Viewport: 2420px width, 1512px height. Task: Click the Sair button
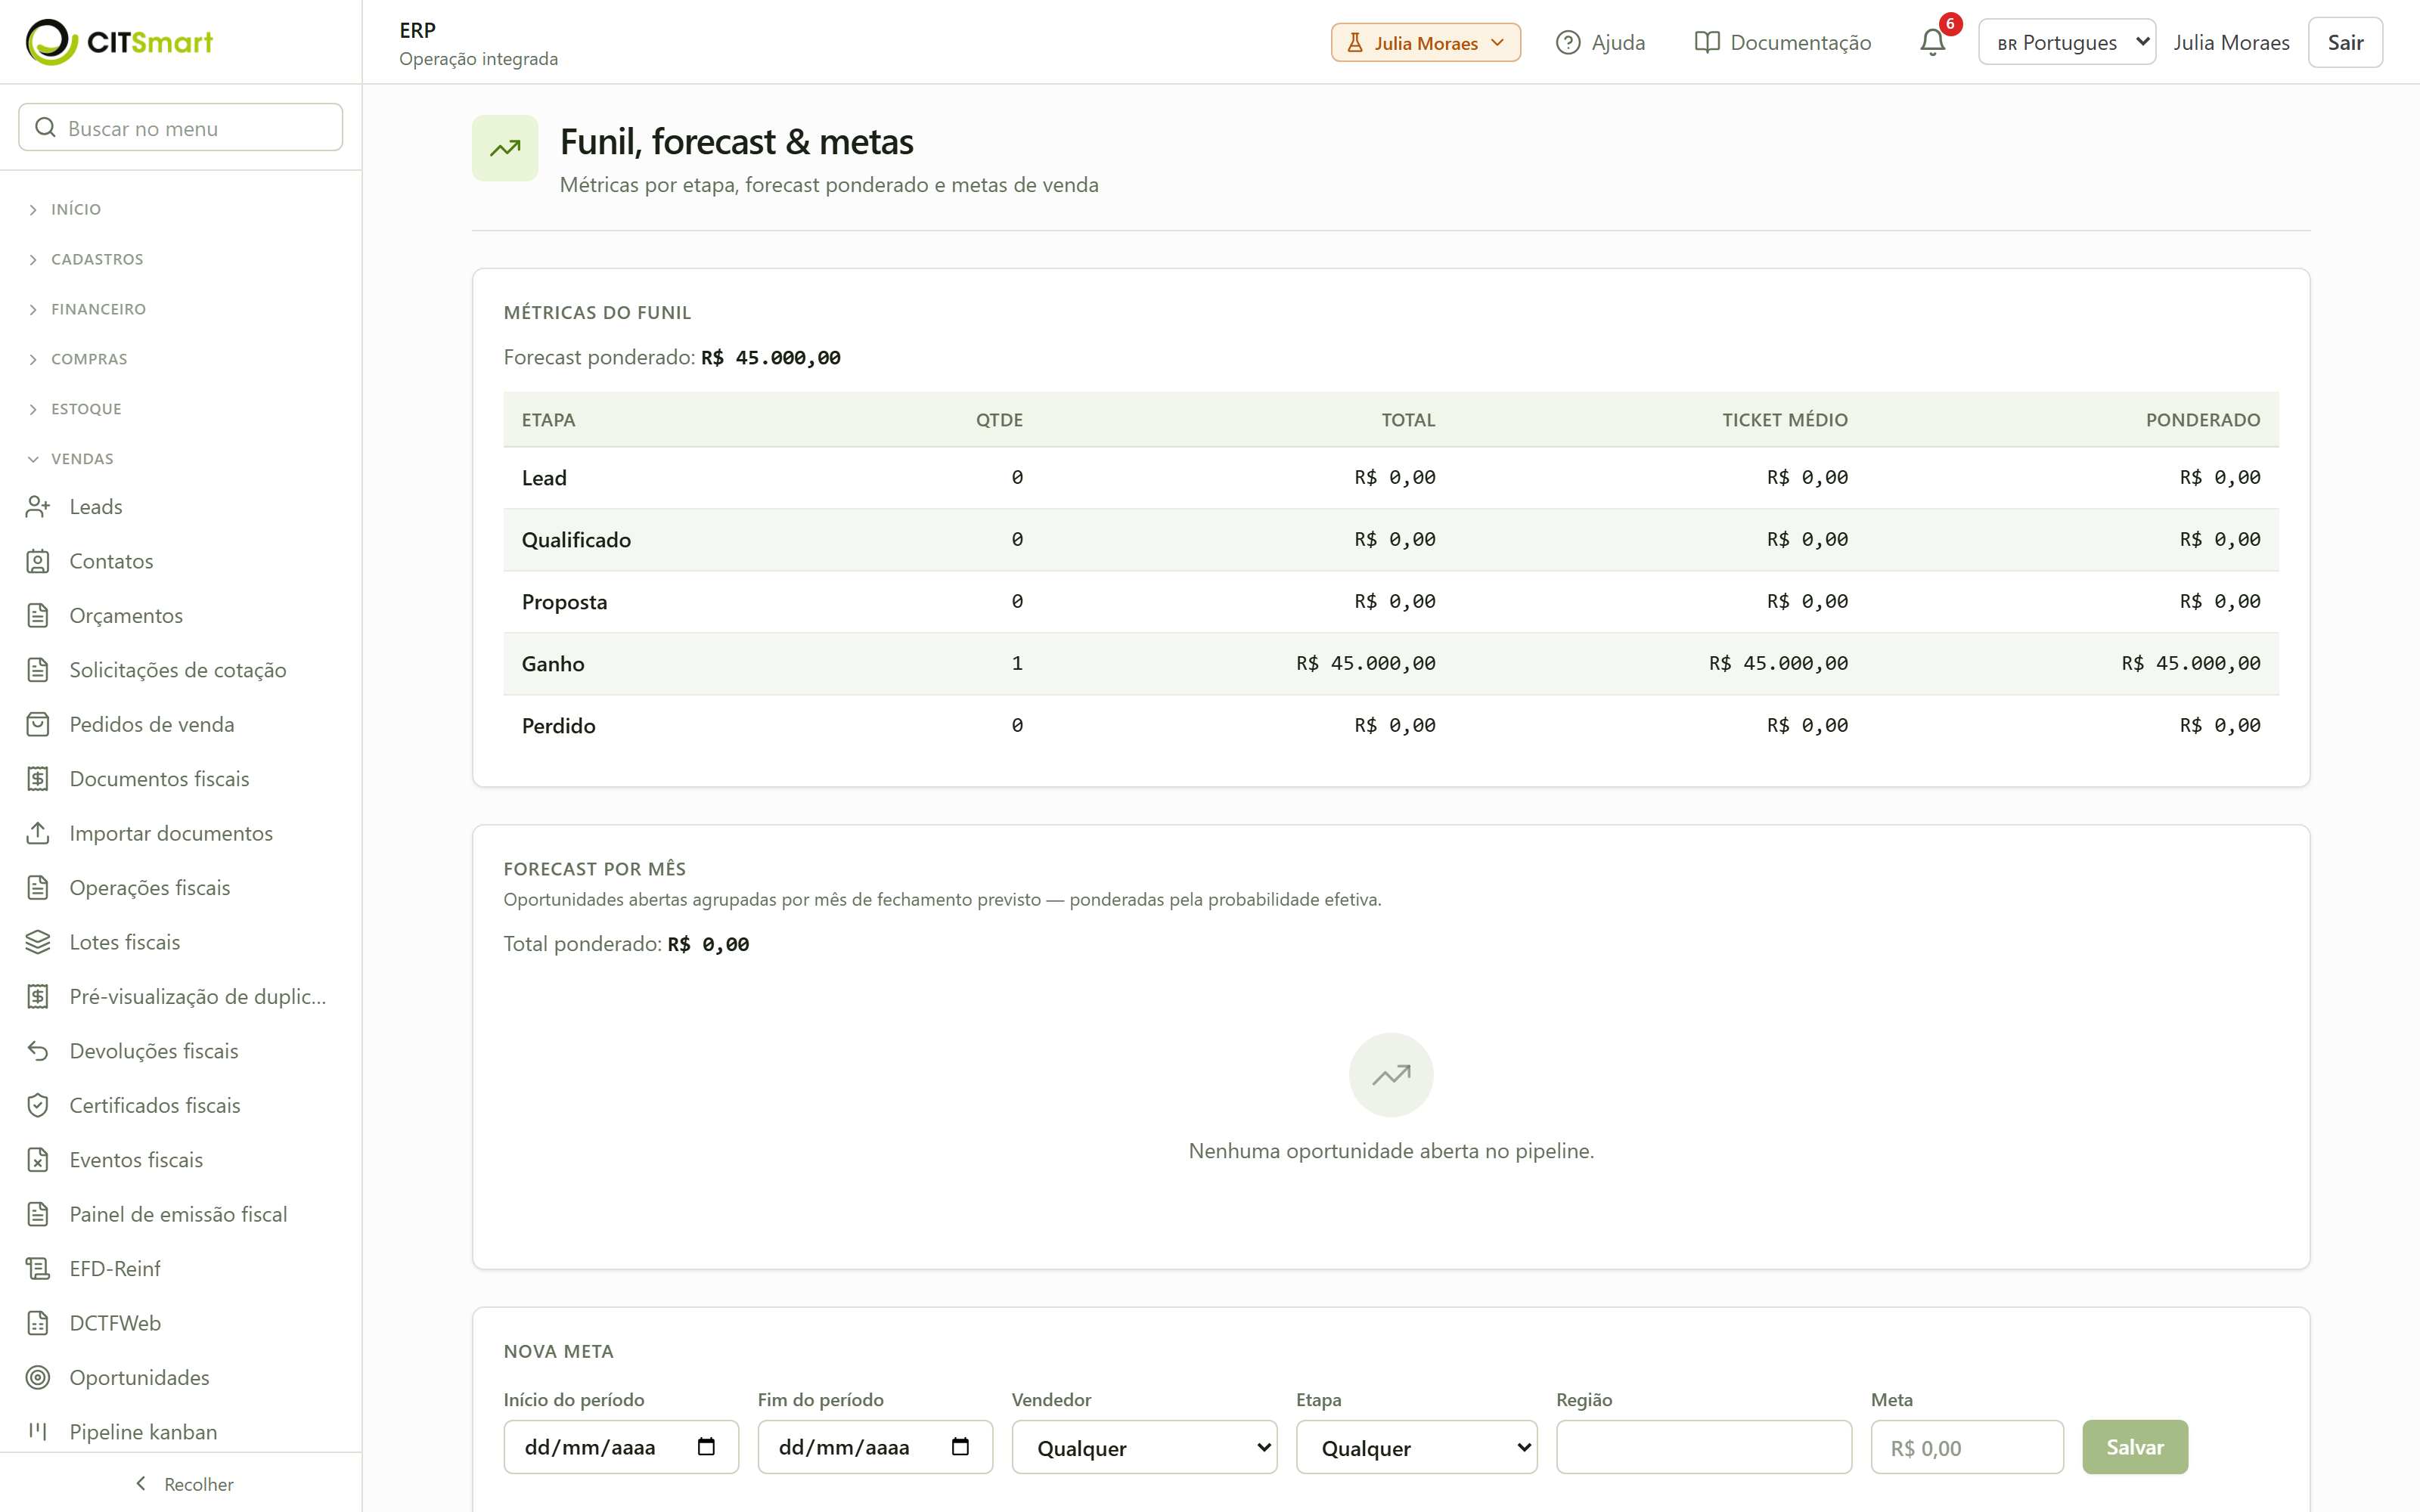click(x=2345, y=42)
